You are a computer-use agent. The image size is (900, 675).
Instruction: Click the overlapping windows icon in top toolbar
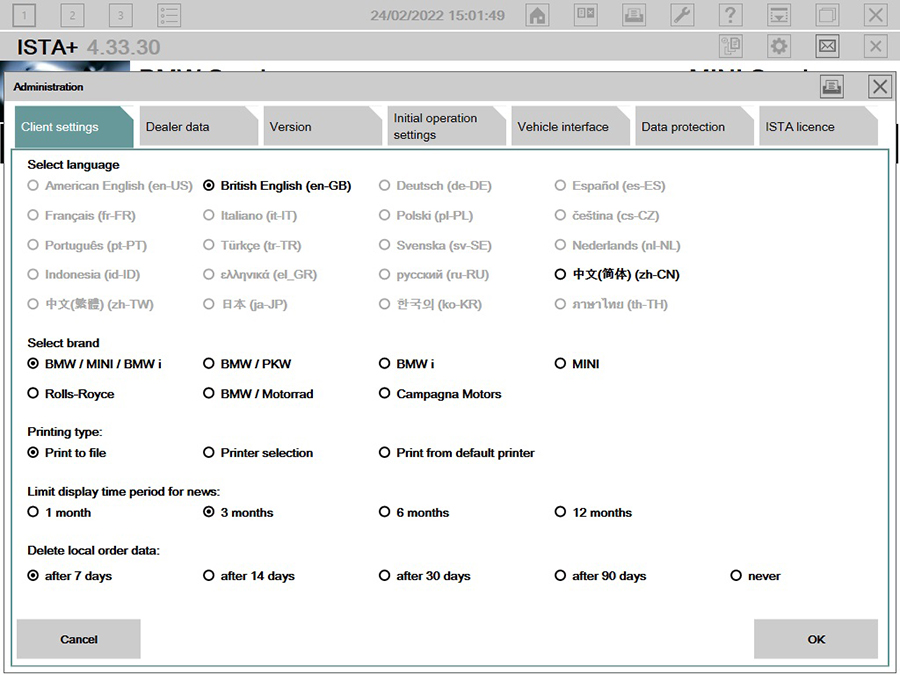(827, 15)
